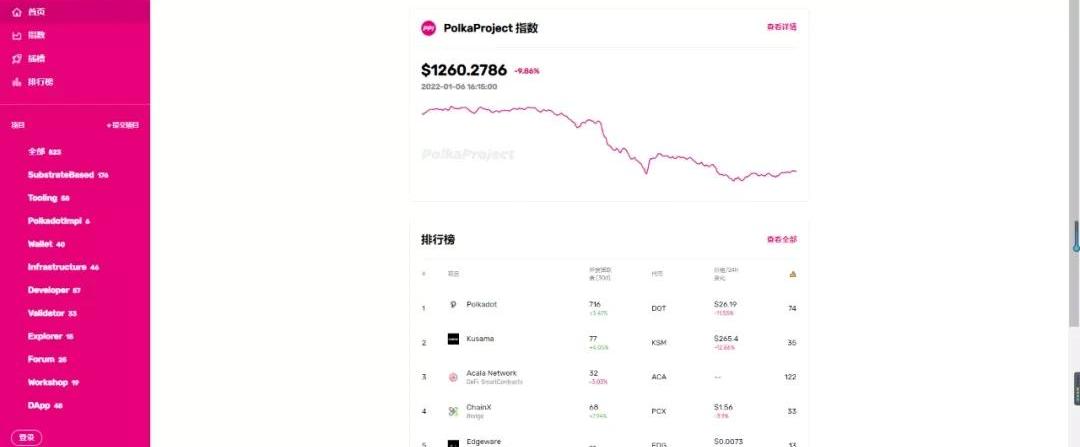
Task: Select the Infrastructure category
Action: coord(57,267)
